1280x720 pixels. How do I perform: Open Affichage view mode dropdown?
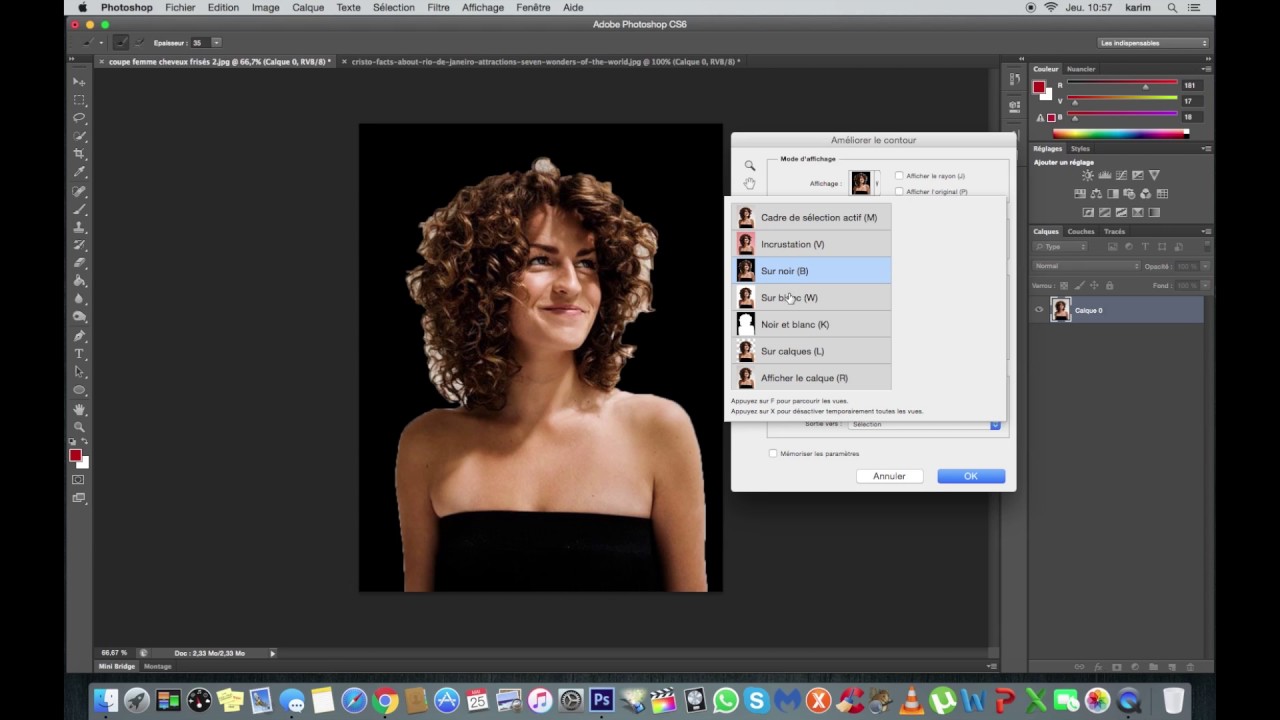(x=865, y=183)
